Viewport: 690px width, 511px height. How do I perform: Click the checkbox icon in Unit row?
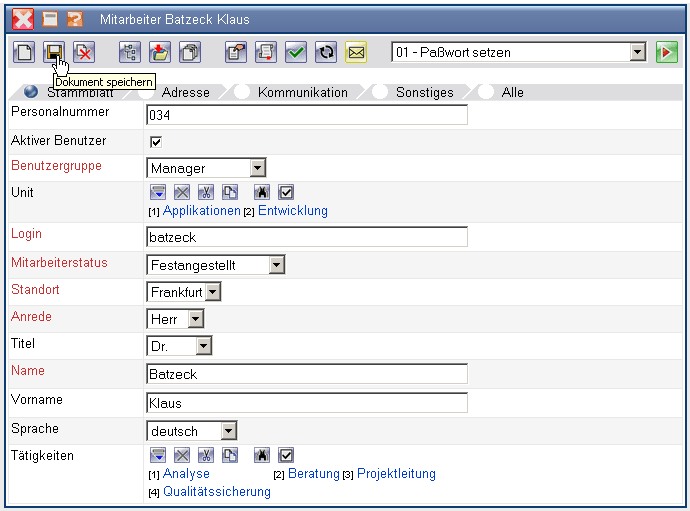(286, 193)
